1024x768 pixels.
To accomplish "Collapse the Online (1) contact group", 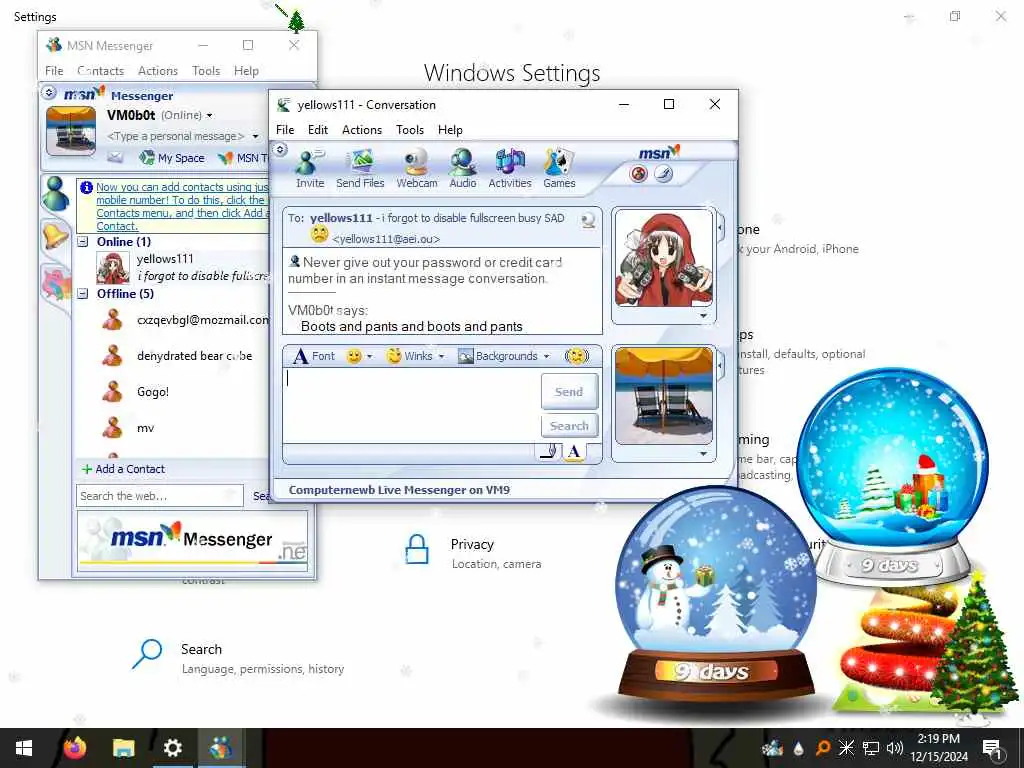I will click(x=83, y=242).
